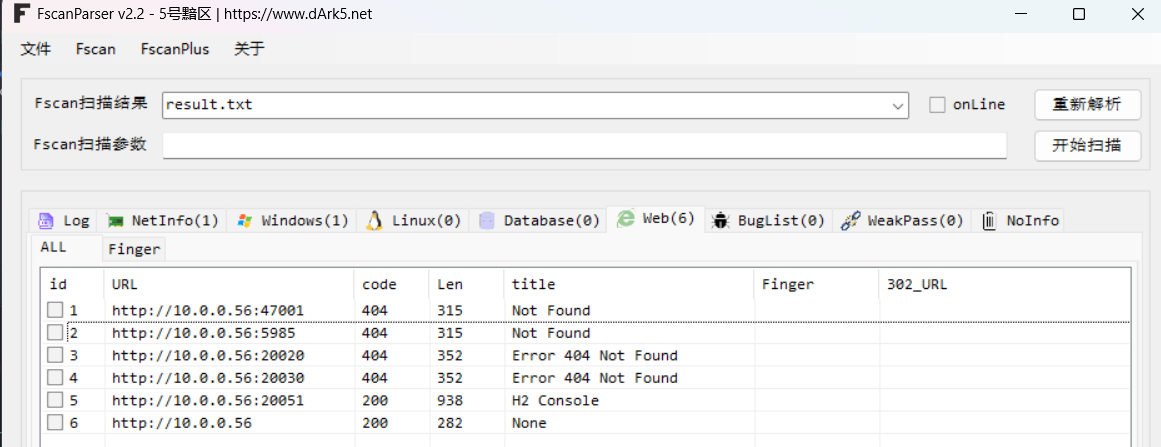This screenshot has height=447, width=1161.
Task: Open the Fscan menu
Action: click(x=96, y=49)
